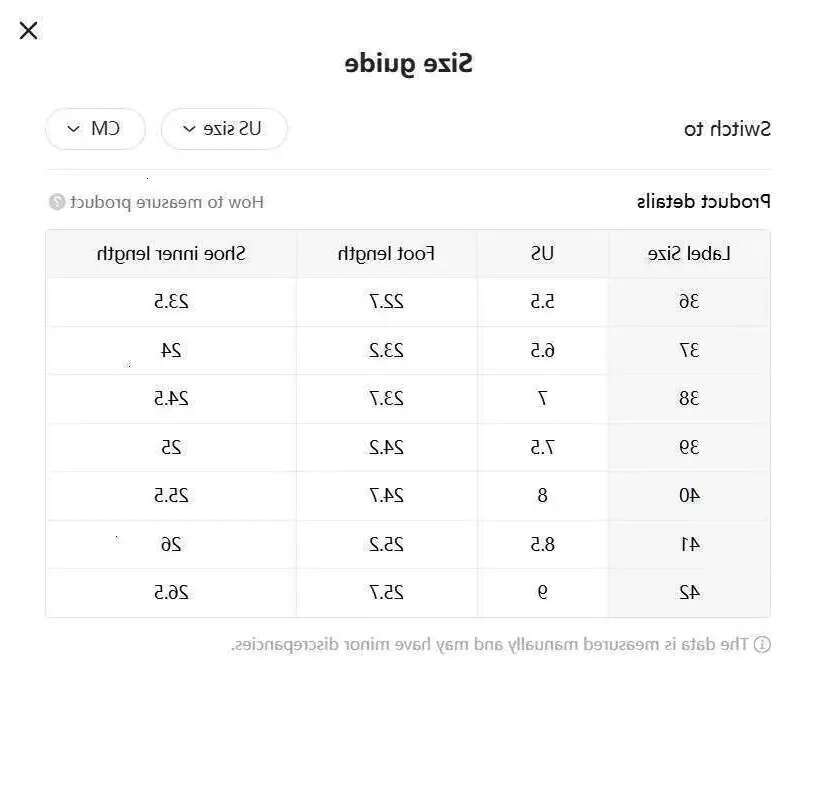Click label size 38 cell
The height and width of the screenshot is (795, 819).
click(x=689, y=399)
